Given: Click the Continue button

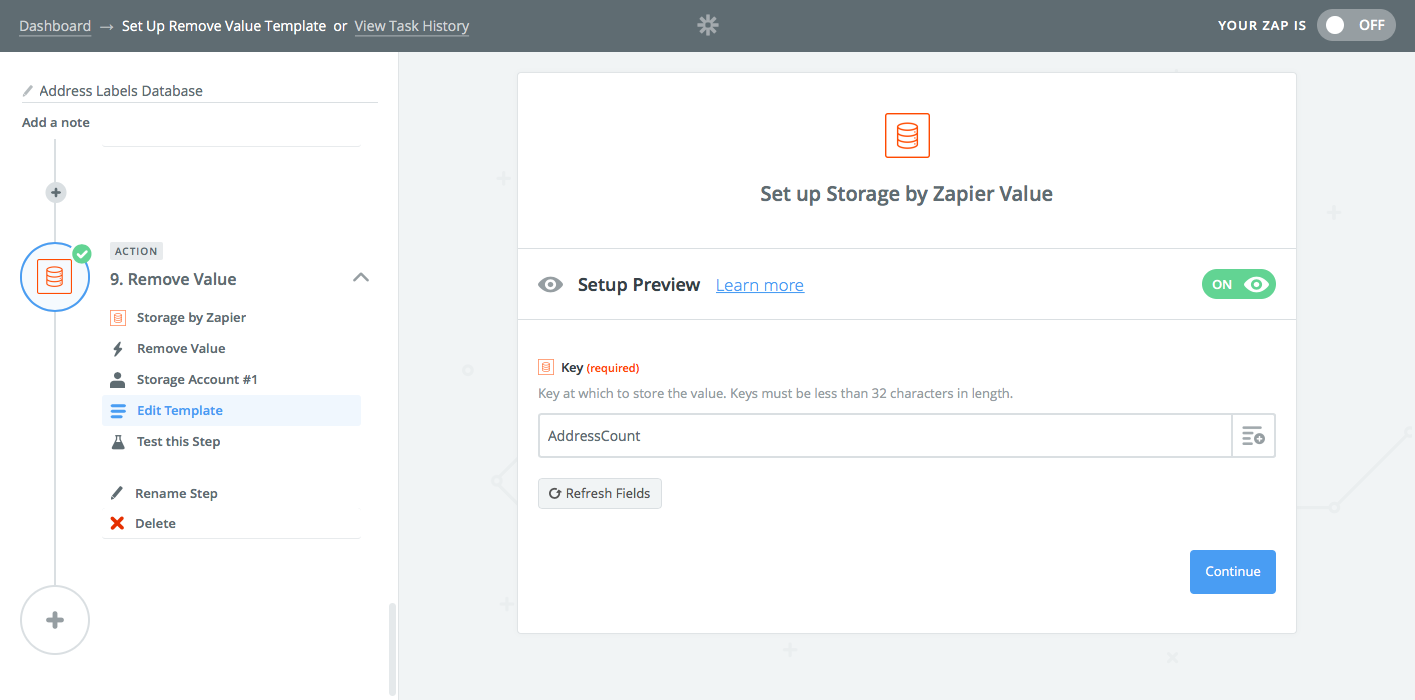Looking at the screenshot, I should click(x=1232, y=572).
